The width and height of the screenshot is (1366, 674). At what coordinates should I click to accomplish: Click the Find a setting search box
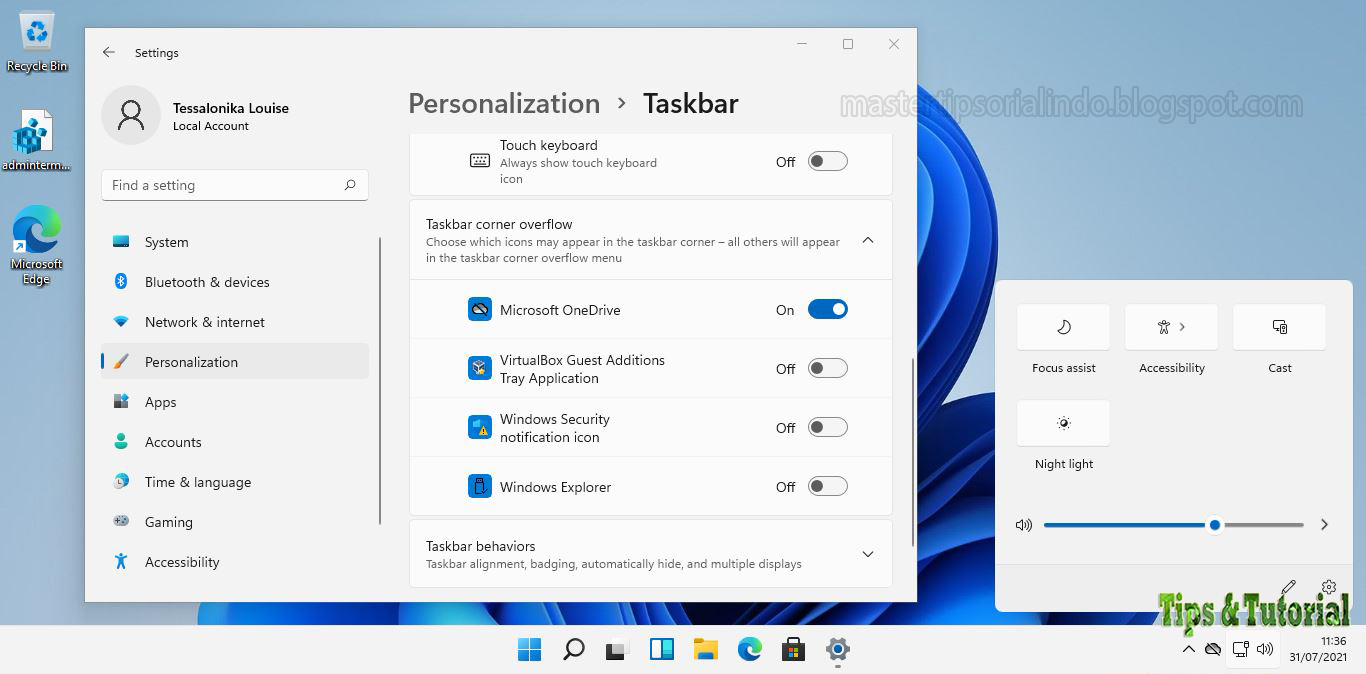234,185
